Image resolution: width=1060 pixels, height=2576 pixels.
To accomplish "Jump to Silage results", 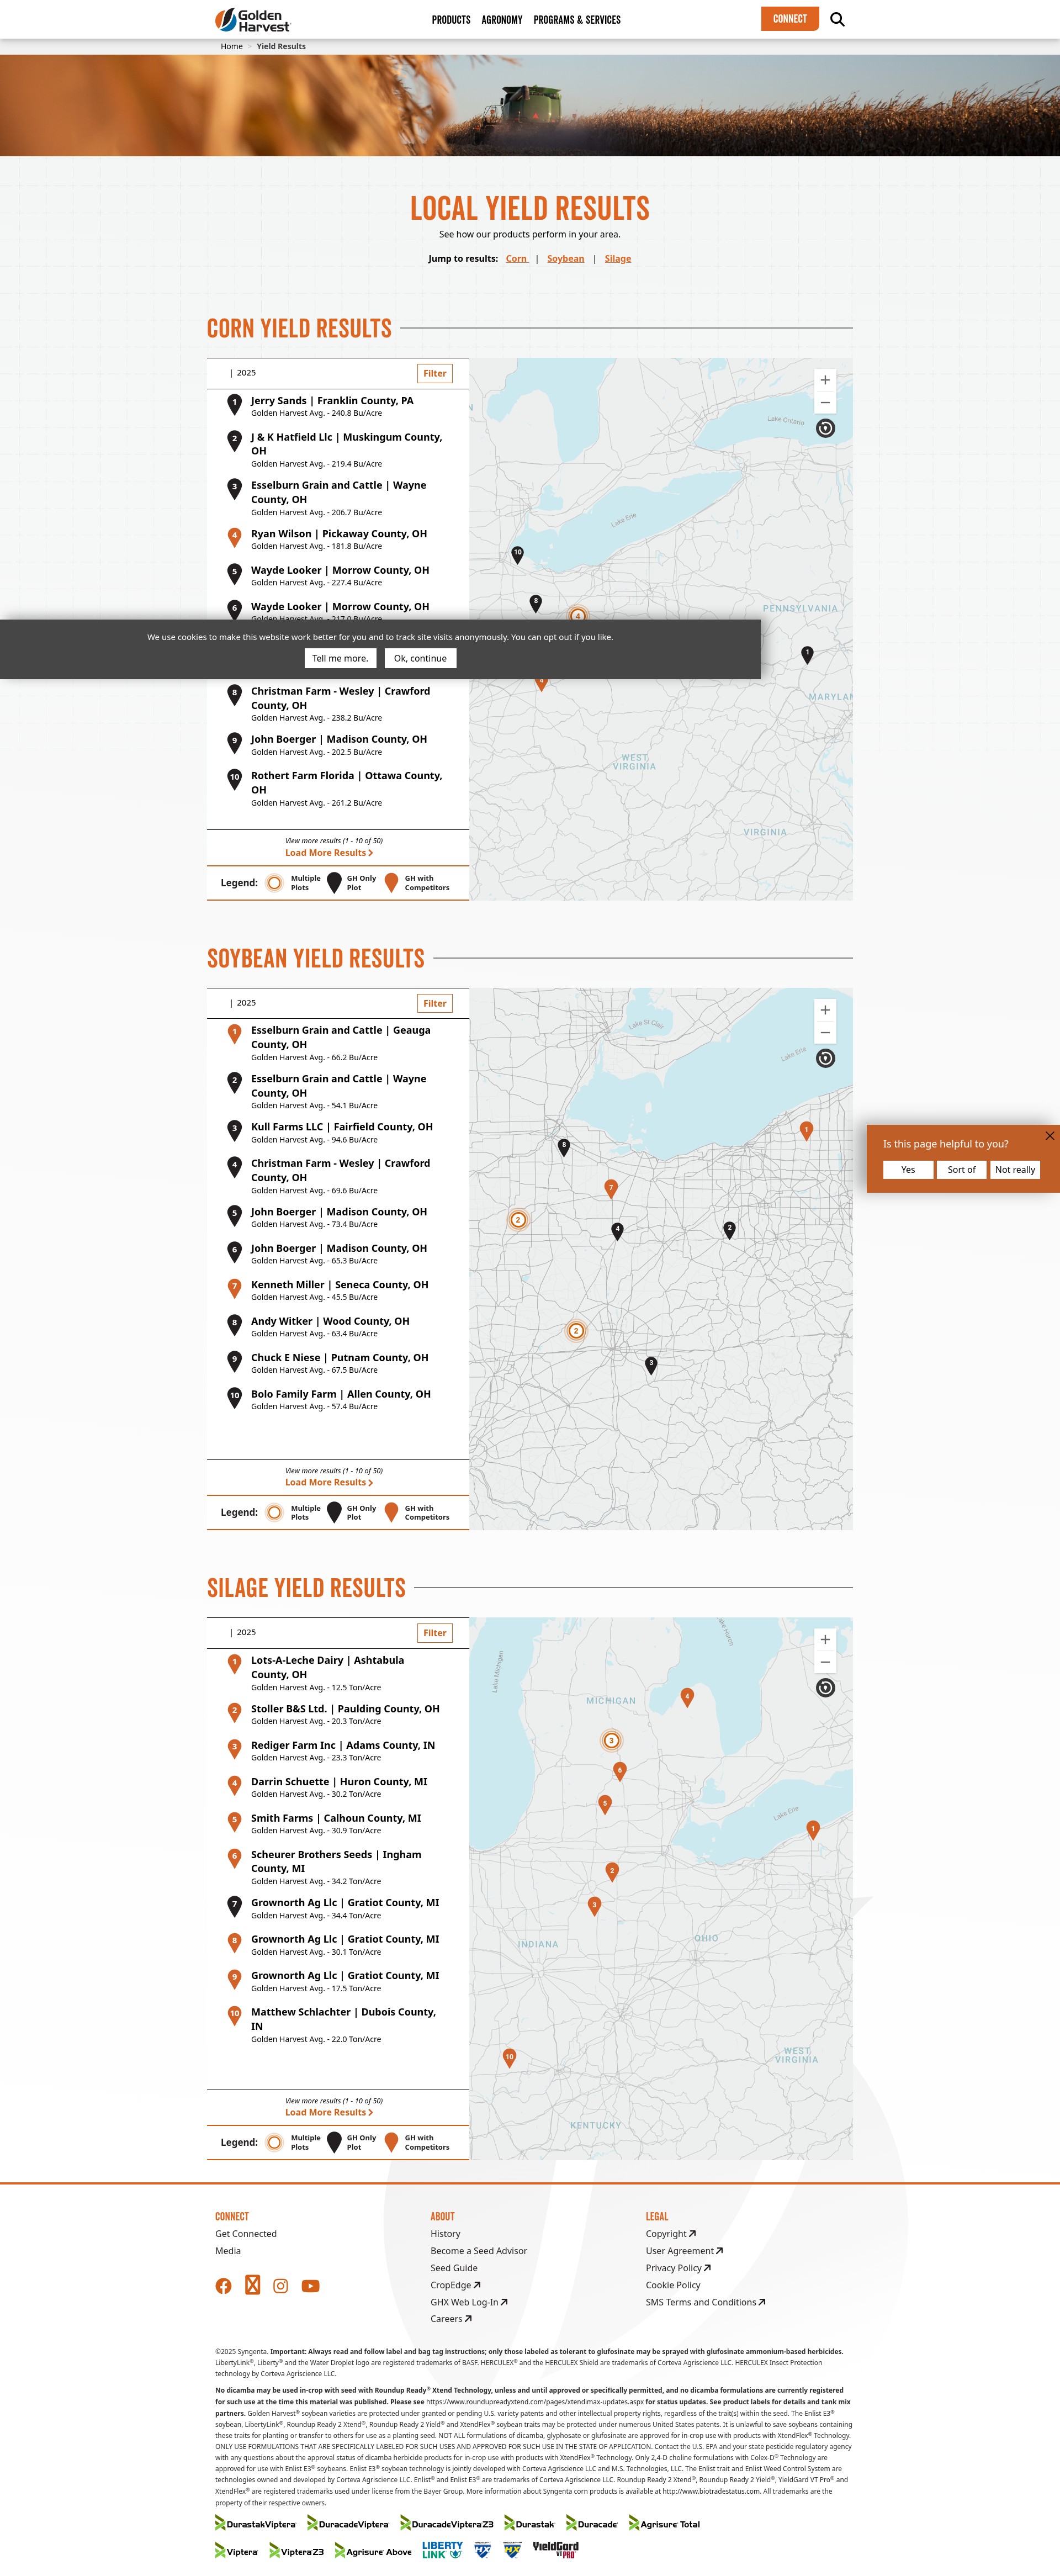I will [618, 259].
